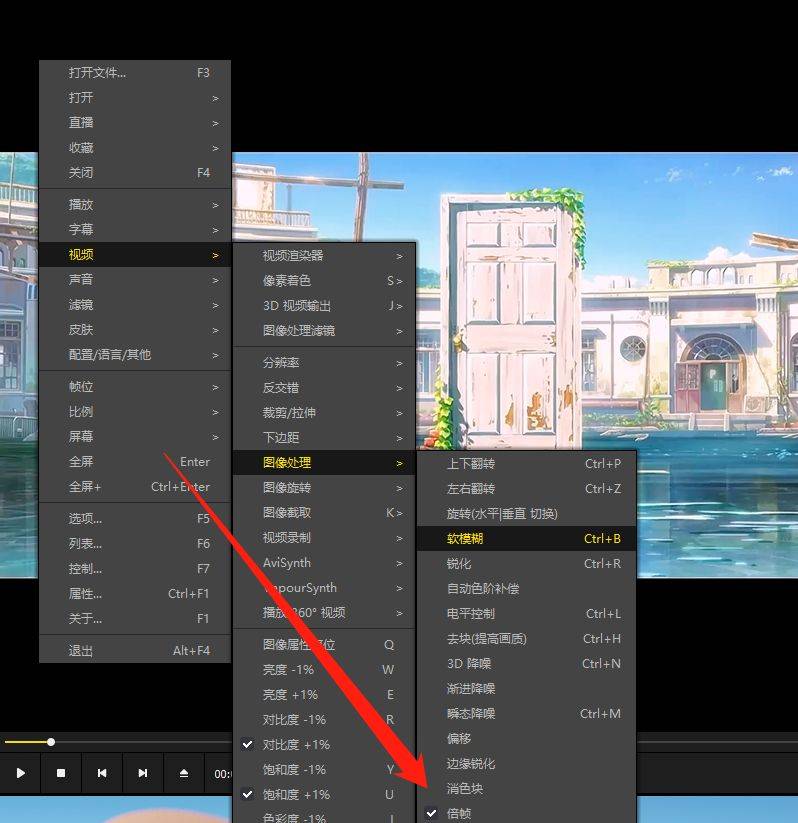This screenshot has width=798, height=823.
Task: Select 锐化 in image processing submenu
Action: click(527, 564)
